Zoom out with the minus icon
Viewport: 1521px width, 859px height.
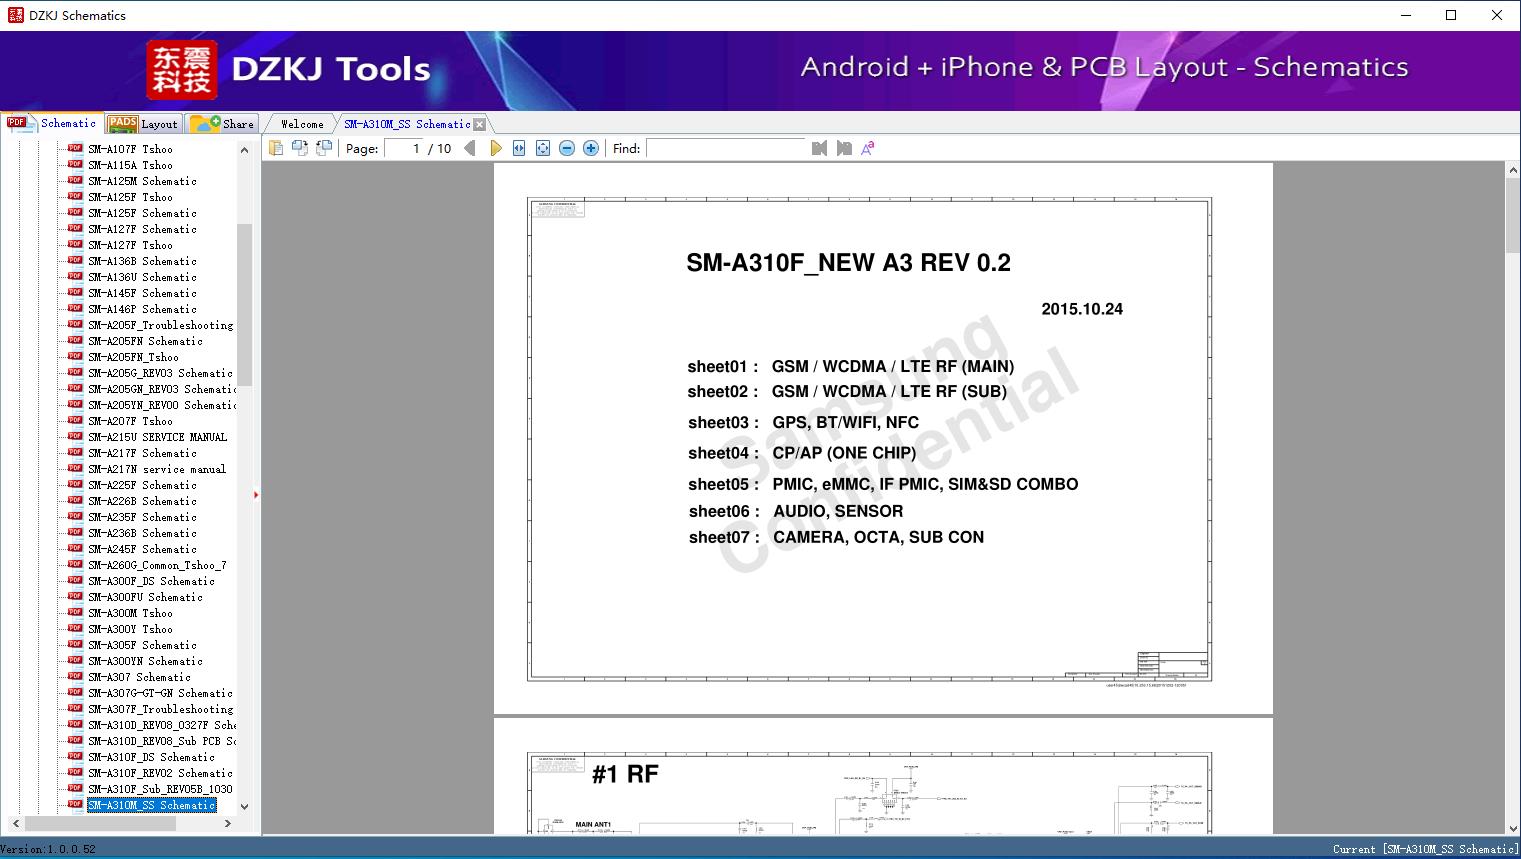(567, 148)
